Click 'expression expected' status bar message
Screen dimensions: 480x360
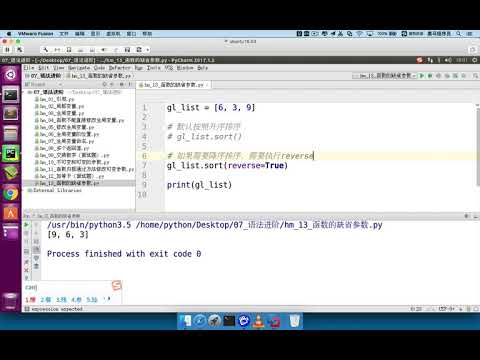57,309
